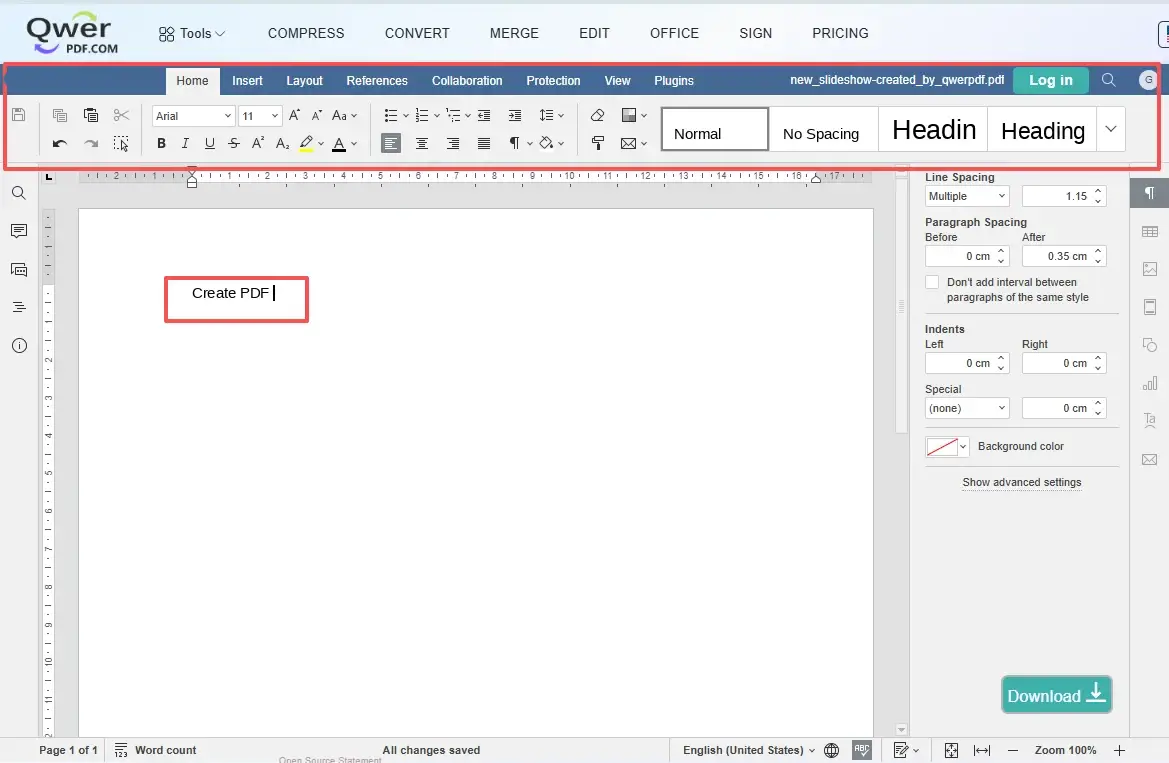The width and height of the screenshot is (1169, 763).
Task: Open the Change case Aa dropdown
Action: (344, 116)
